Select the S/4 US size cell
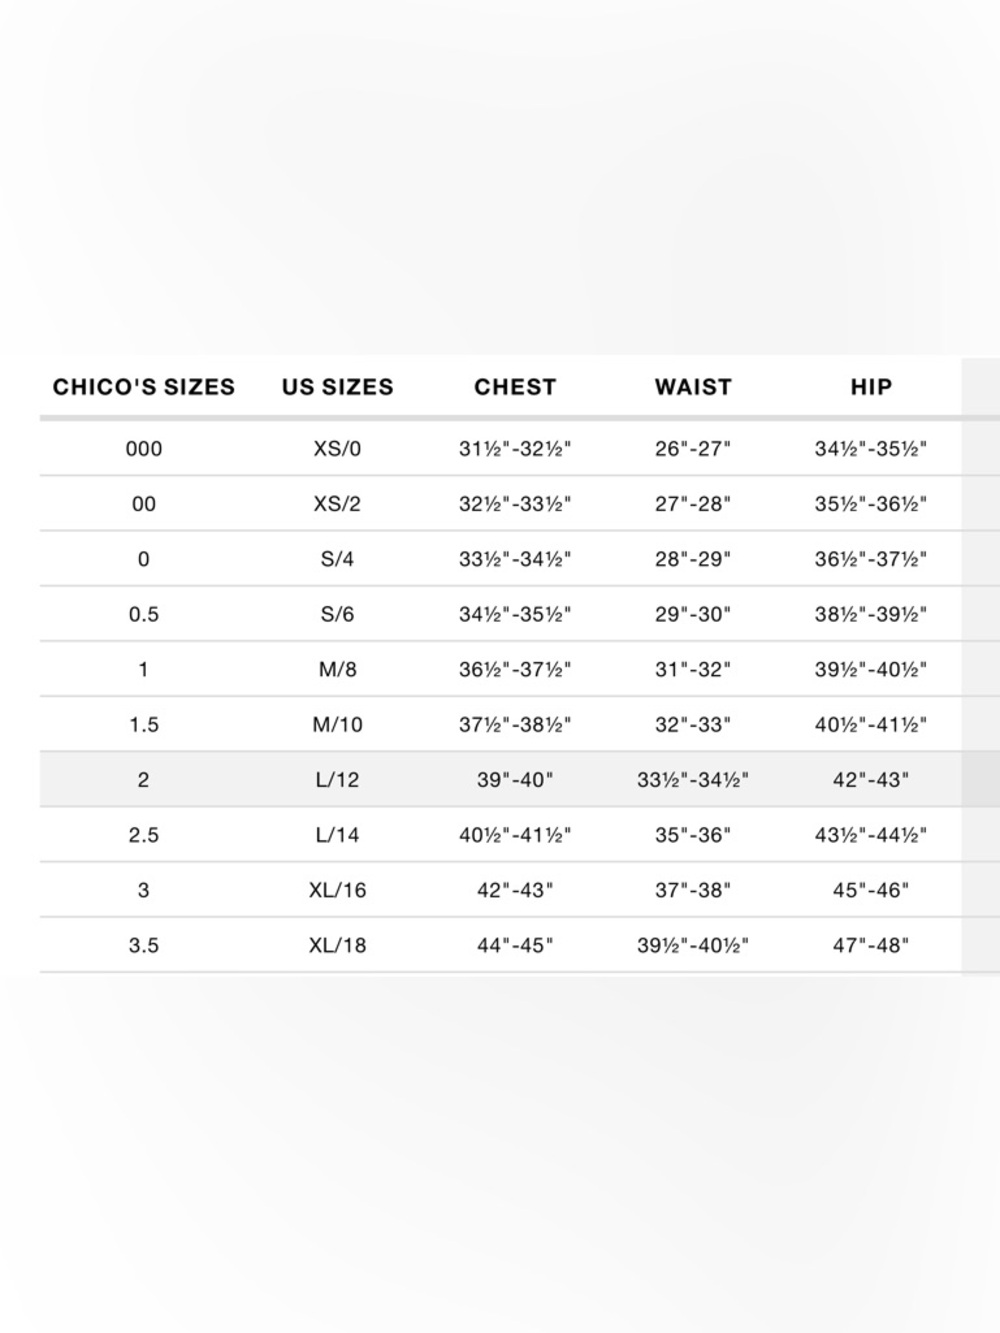The height and width of the screenshot is (1333, 1000). [x=337, y=559]
